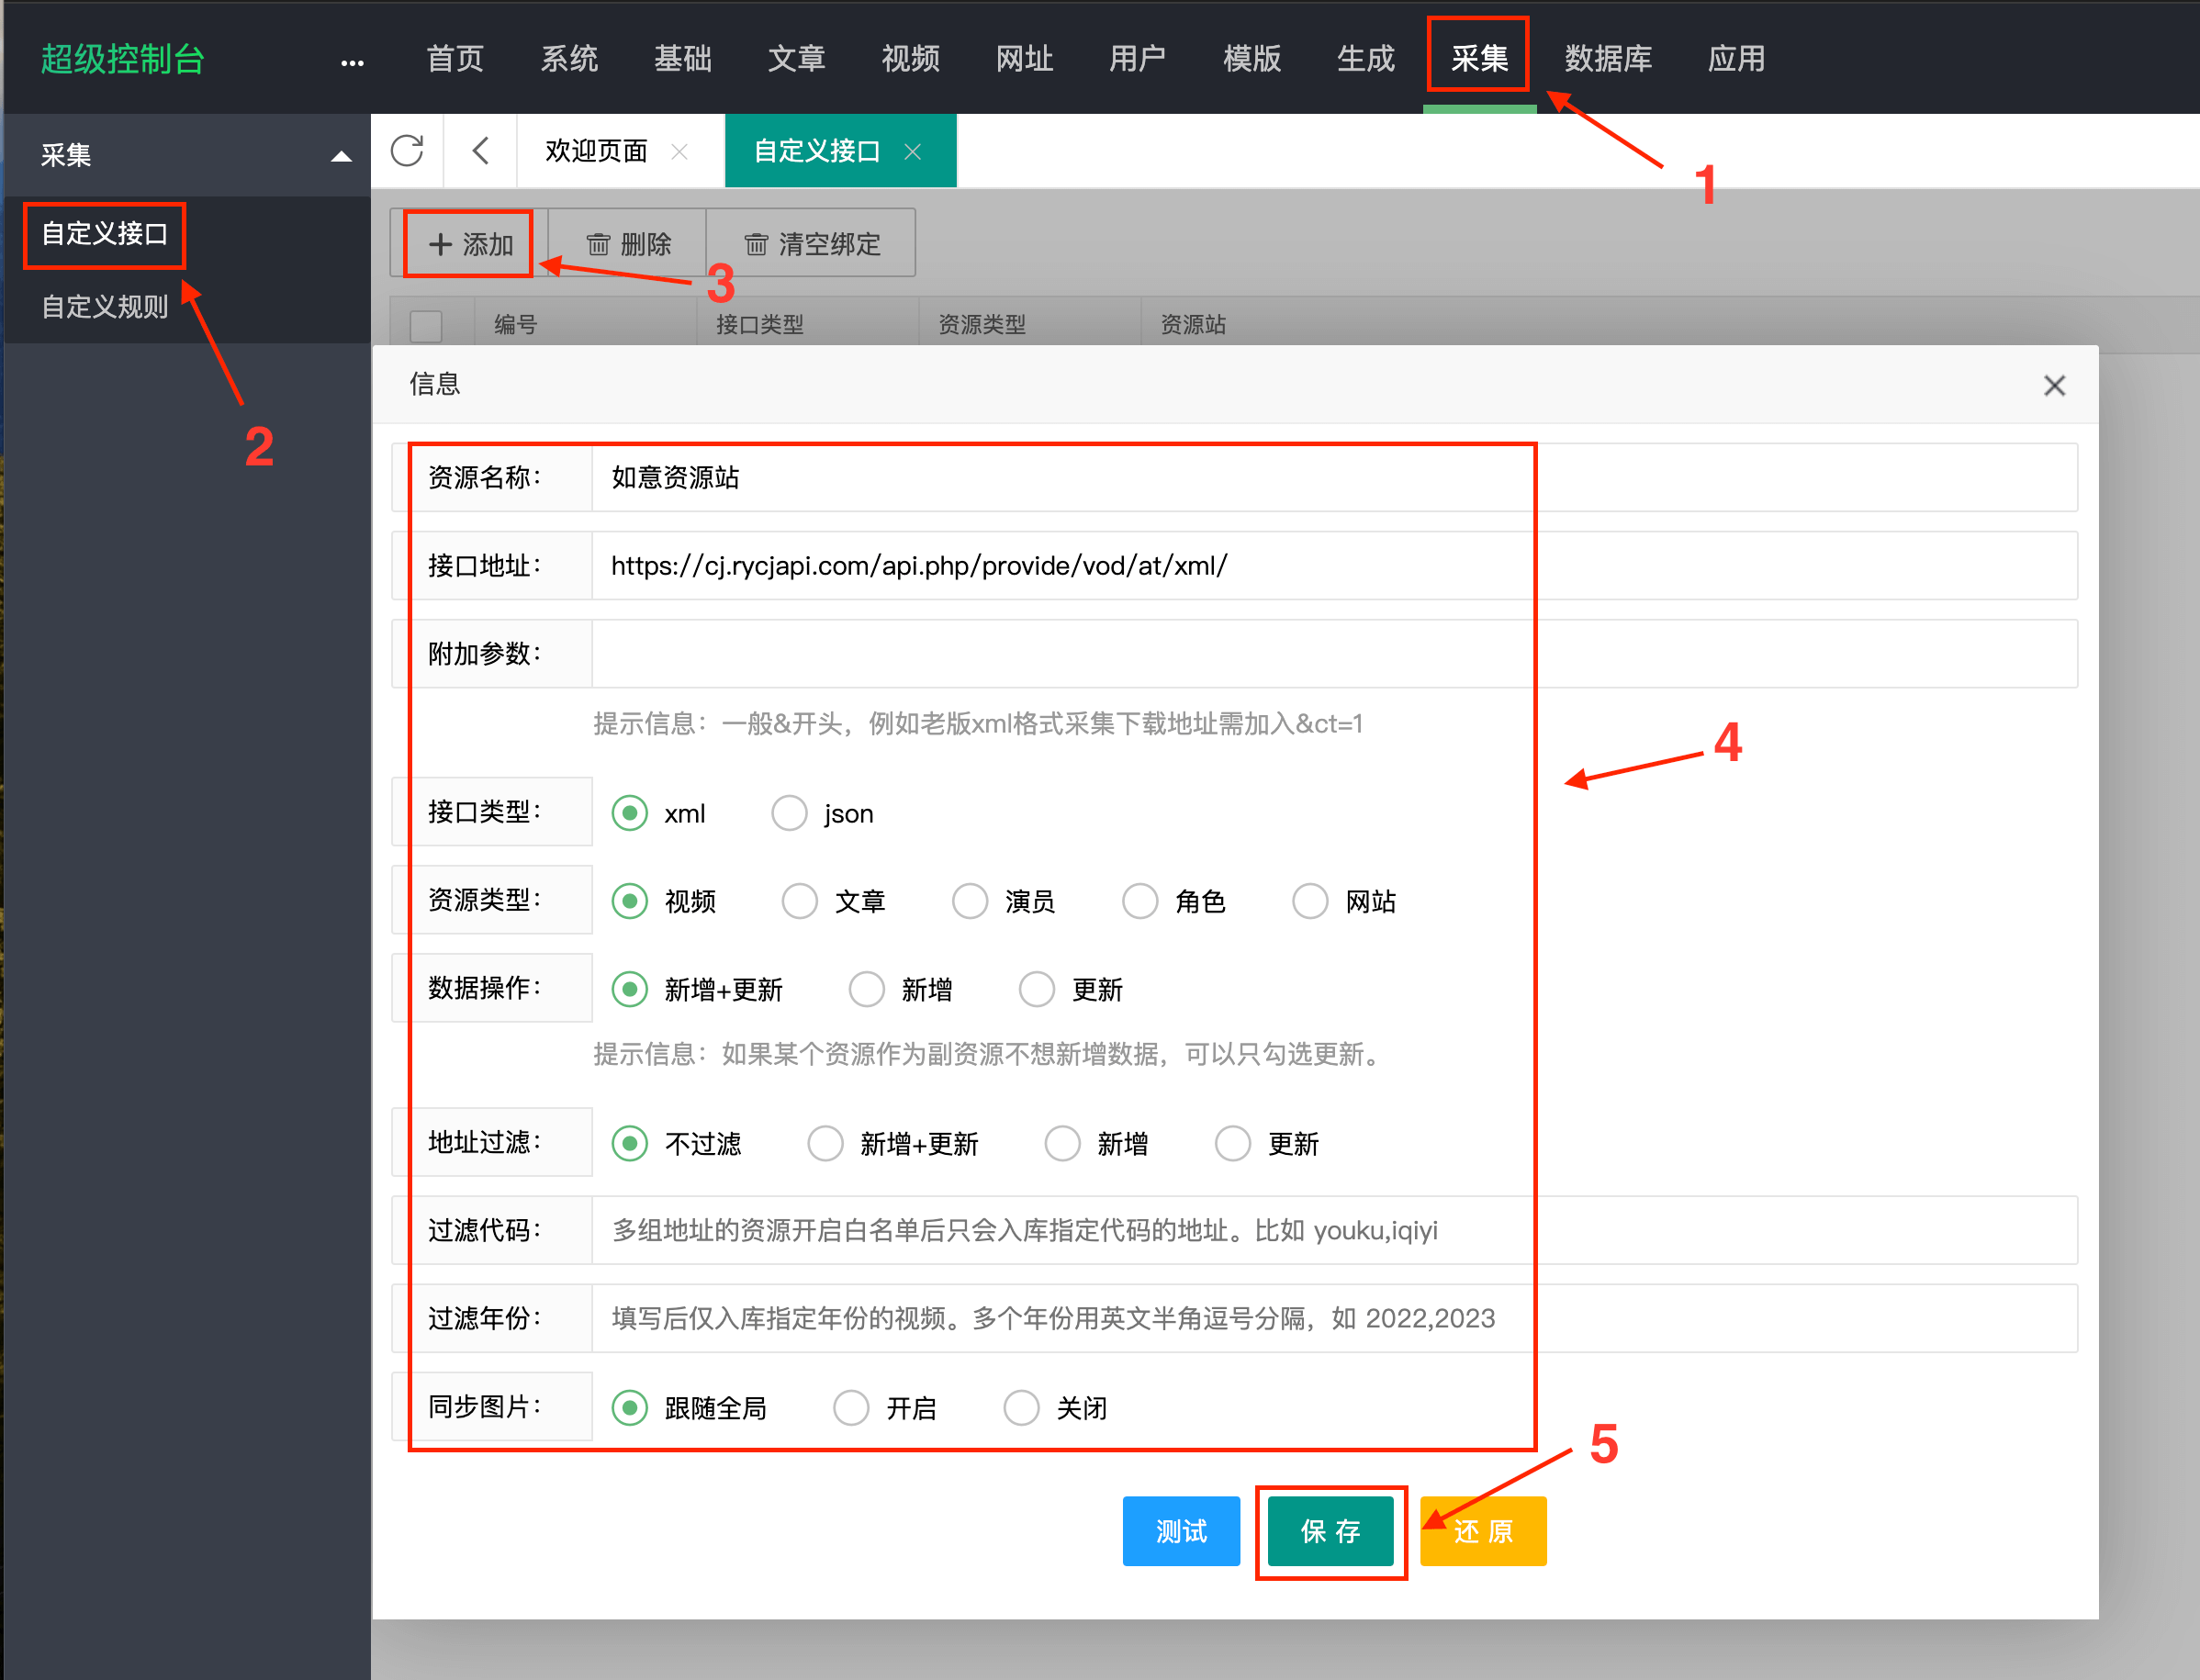Close the 欢迎页面 tab

click(680, 152)
